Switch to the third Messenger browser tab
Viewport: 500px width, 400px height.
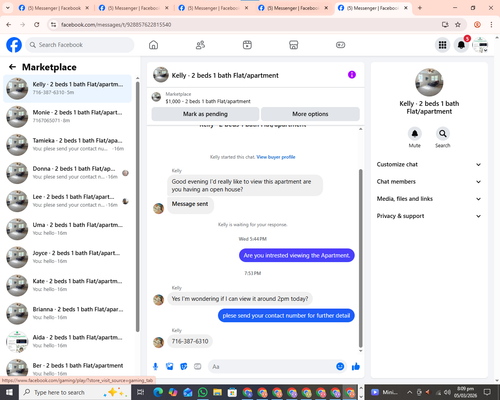click(x=213, y=8)
